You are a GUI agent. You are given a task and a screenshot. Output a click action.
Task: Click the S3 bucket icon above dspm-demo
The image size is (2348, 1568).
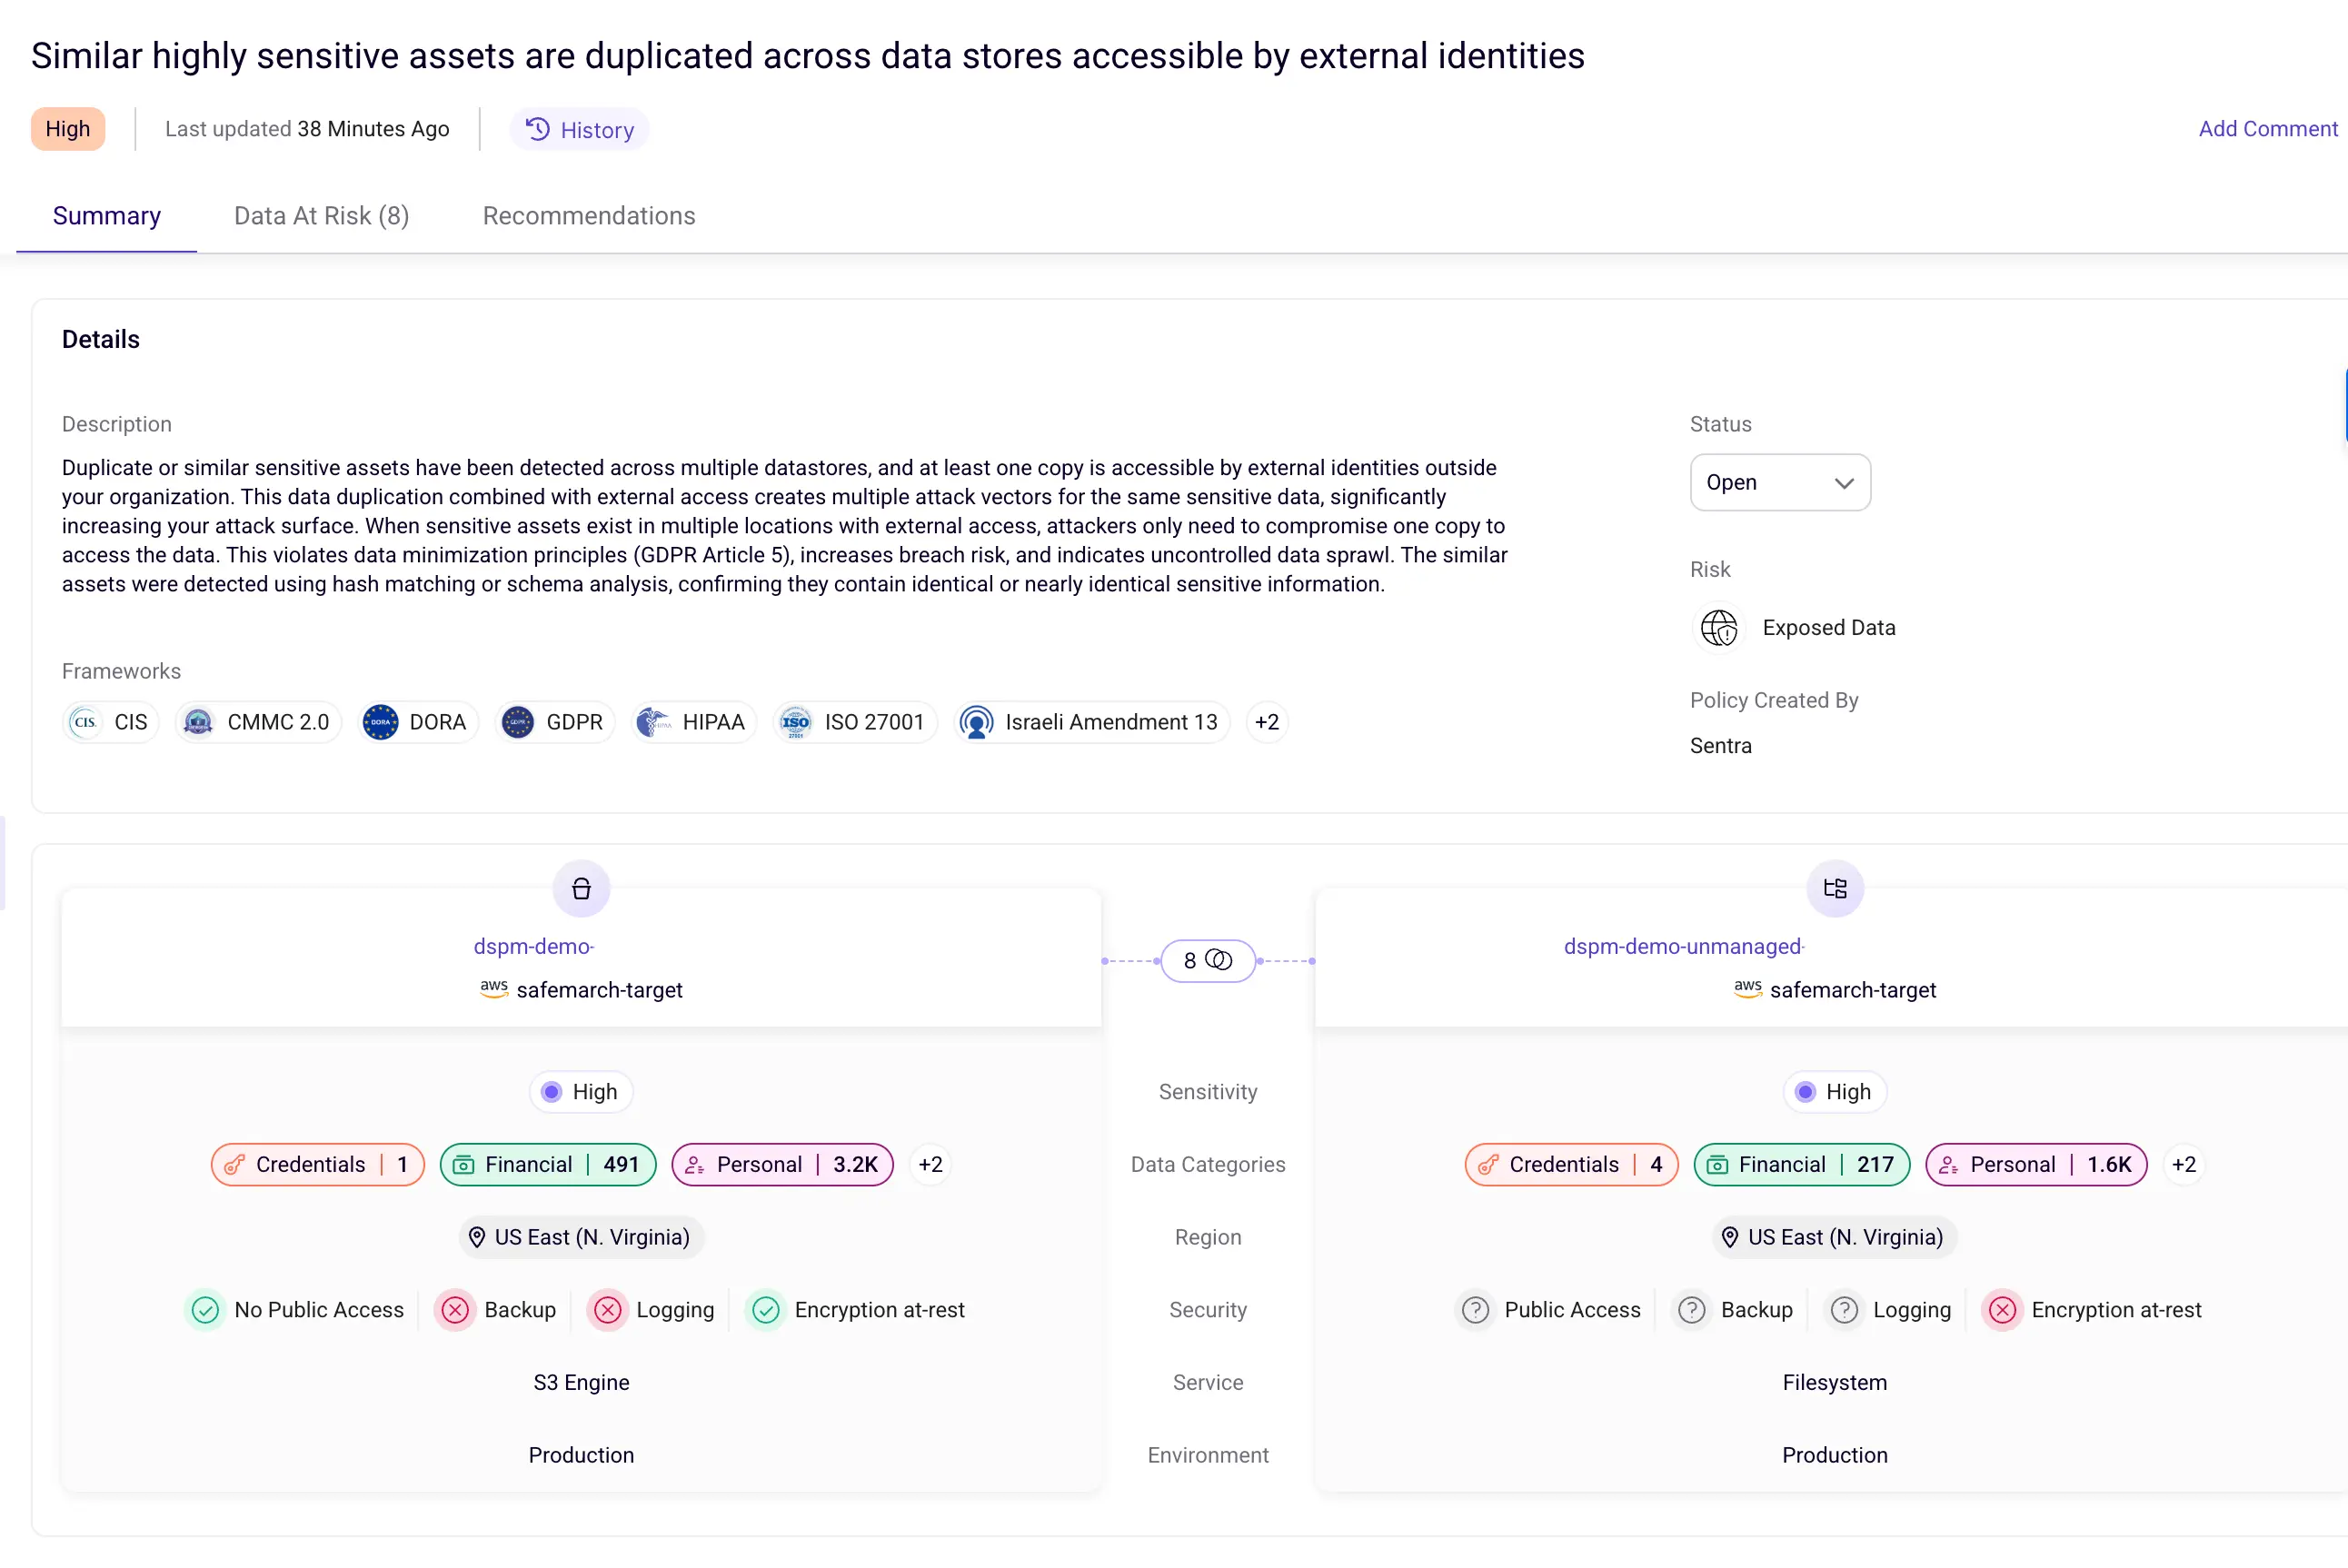581,888
